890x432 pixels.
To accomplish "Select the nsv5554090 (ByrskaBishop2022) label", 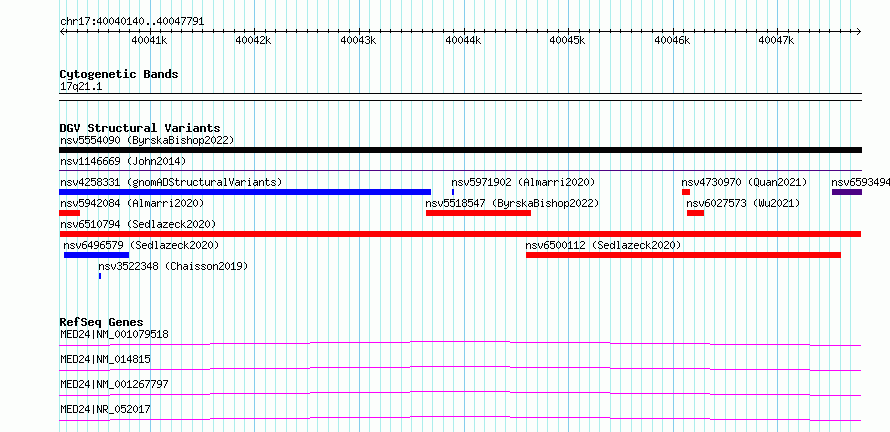I will 147,140.
